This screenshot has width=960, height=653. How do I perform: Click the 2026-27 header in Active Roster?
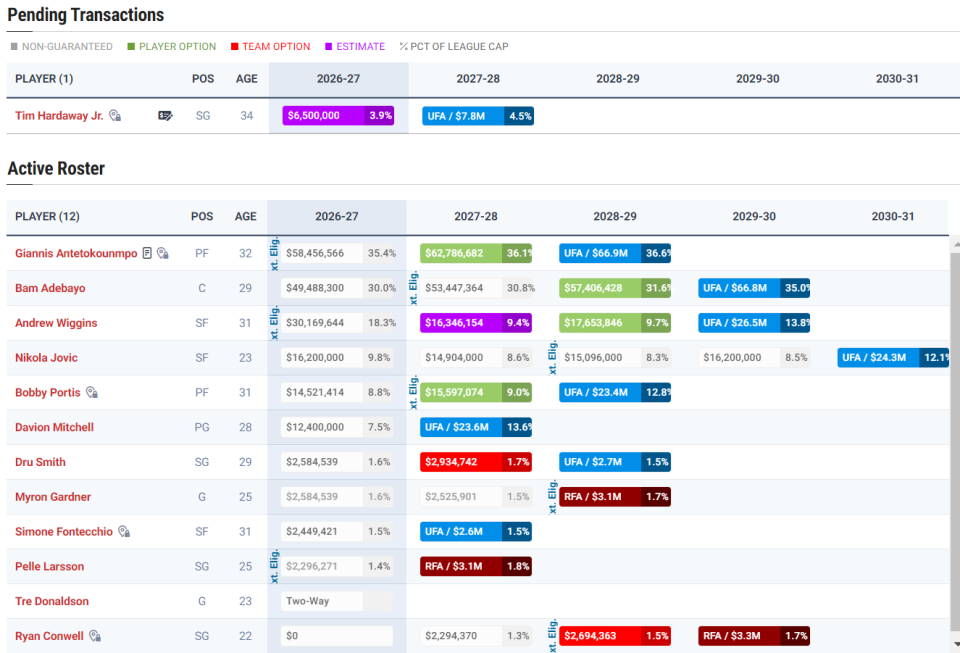[337, 217]
